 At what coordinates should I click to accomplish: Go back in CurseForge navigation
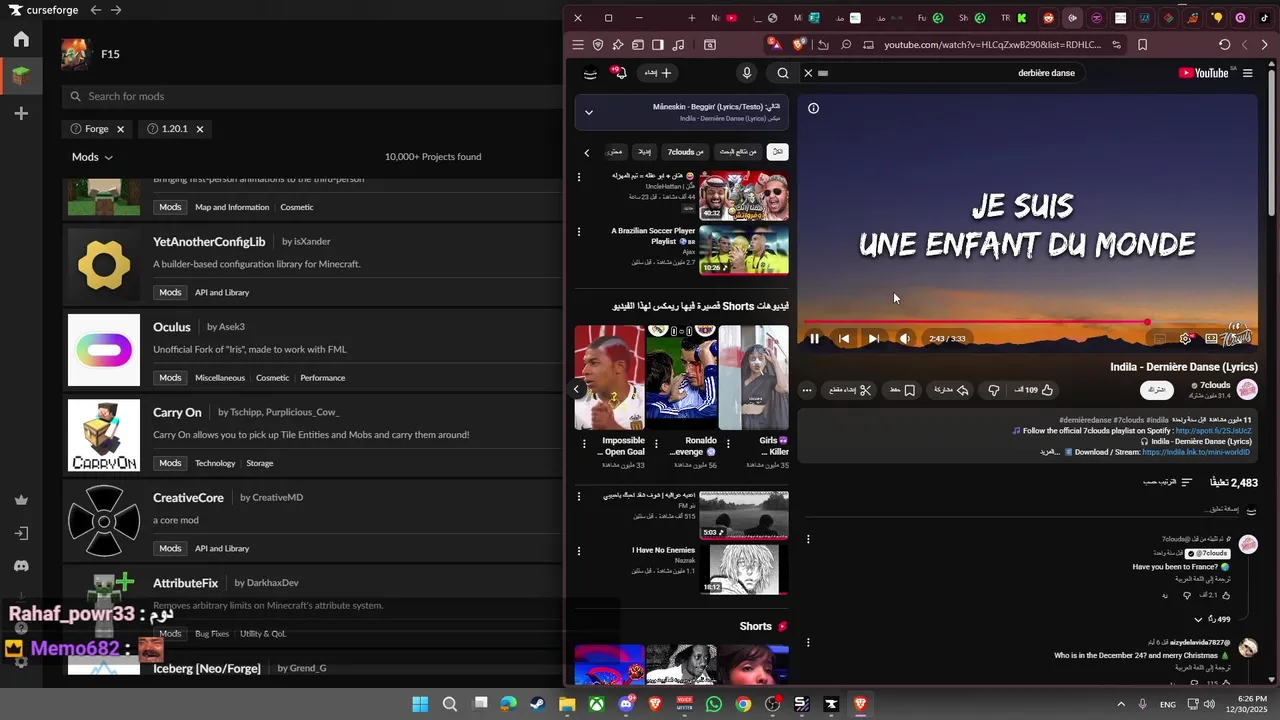point(95,10)
